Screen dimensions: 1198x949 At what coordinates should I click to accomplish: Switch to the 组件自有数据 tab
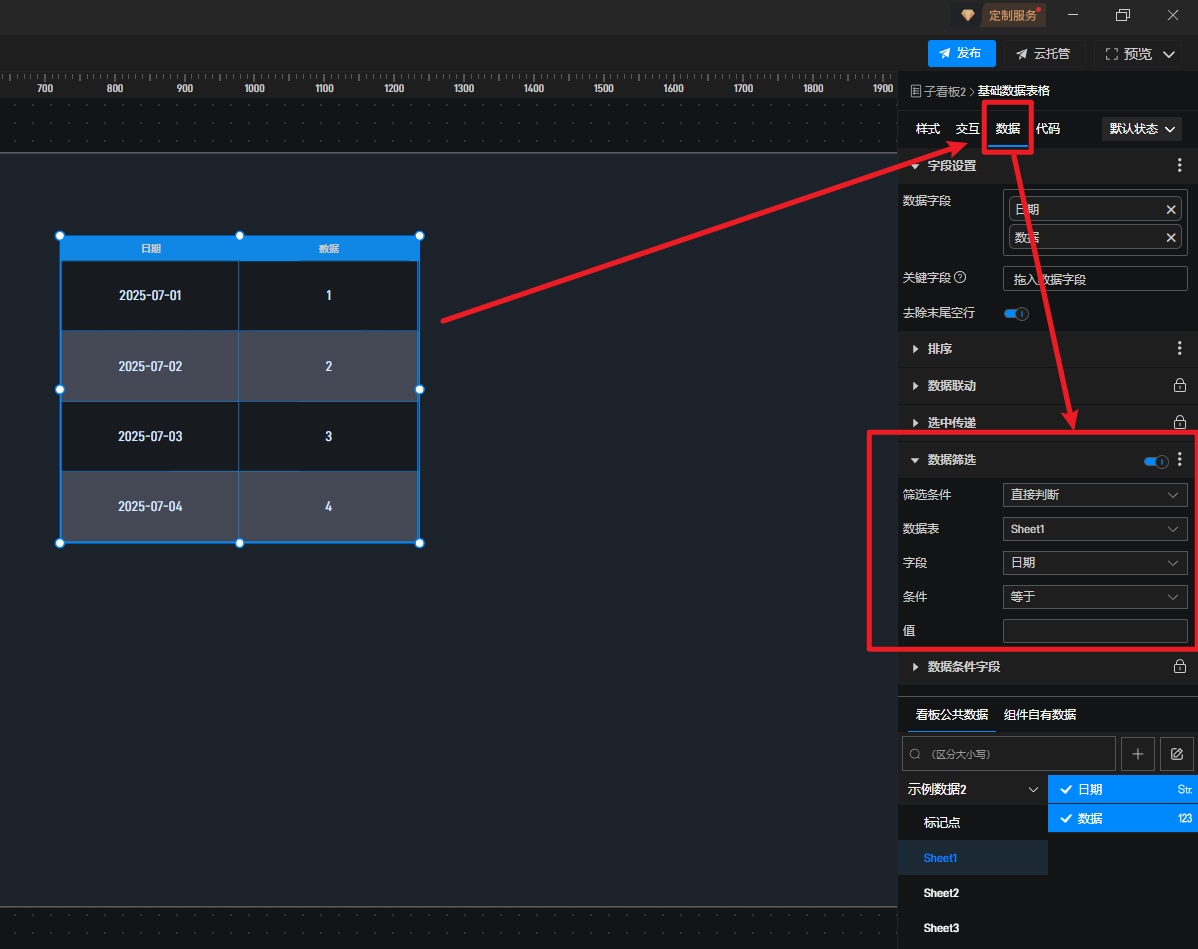coord(1040,715)
